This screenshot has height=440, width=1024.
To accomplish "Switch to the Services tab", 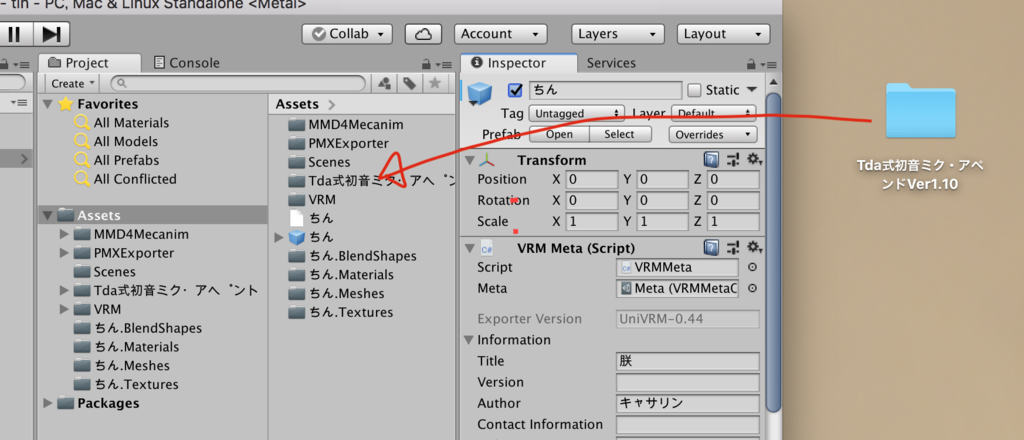I will [611, 63].
